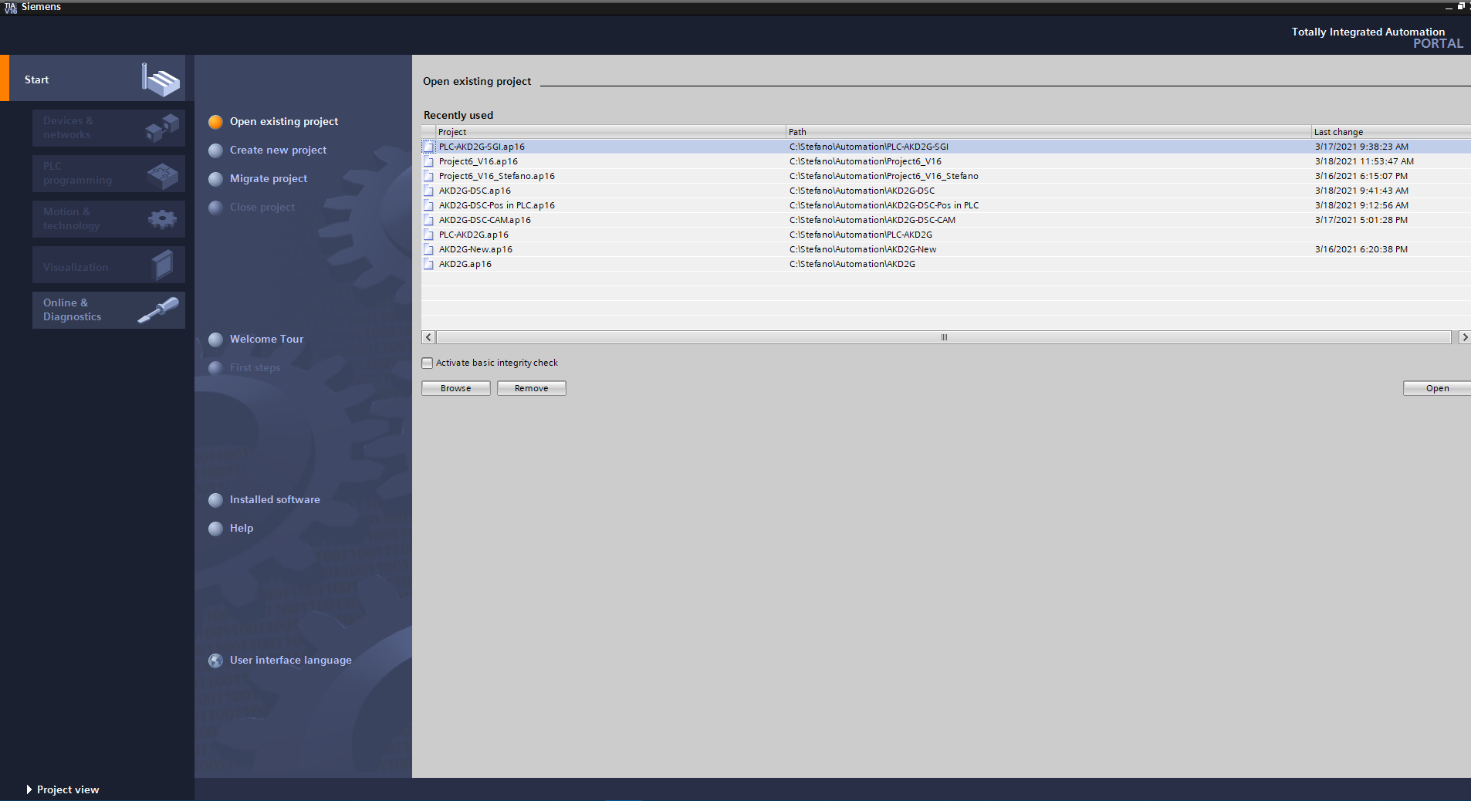Switch to Project view
This screenshot has height=801, width=1471.
click(62, 790)
